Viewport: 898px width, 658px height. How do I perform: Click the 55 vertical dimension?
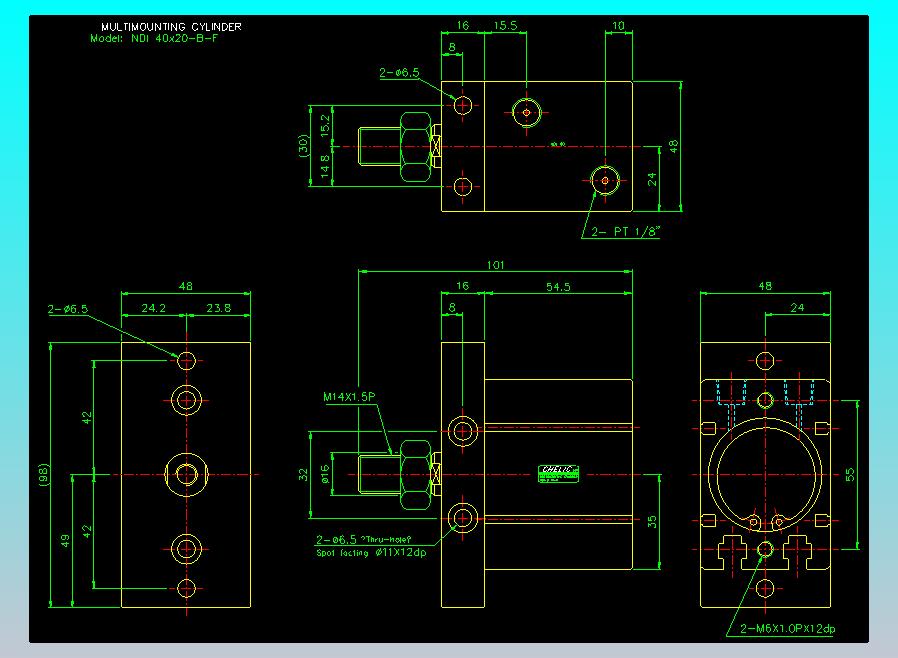click(850, 474)
